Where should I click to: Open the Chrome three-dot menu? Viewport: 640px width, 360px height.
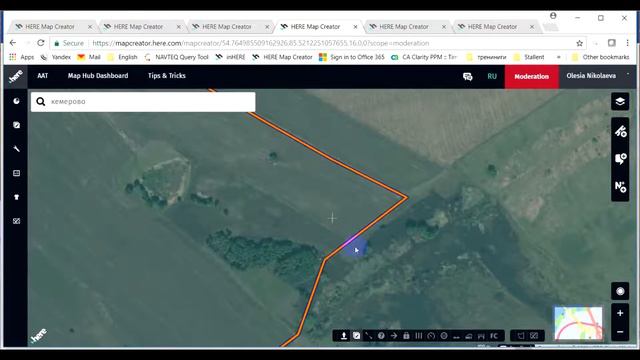627,43
